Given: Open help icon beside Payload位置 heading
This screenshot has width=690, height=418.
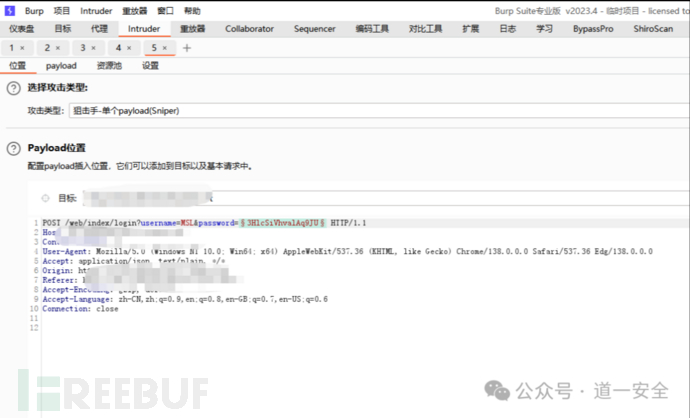Looking at the screenshot, I should click(14, 149).
